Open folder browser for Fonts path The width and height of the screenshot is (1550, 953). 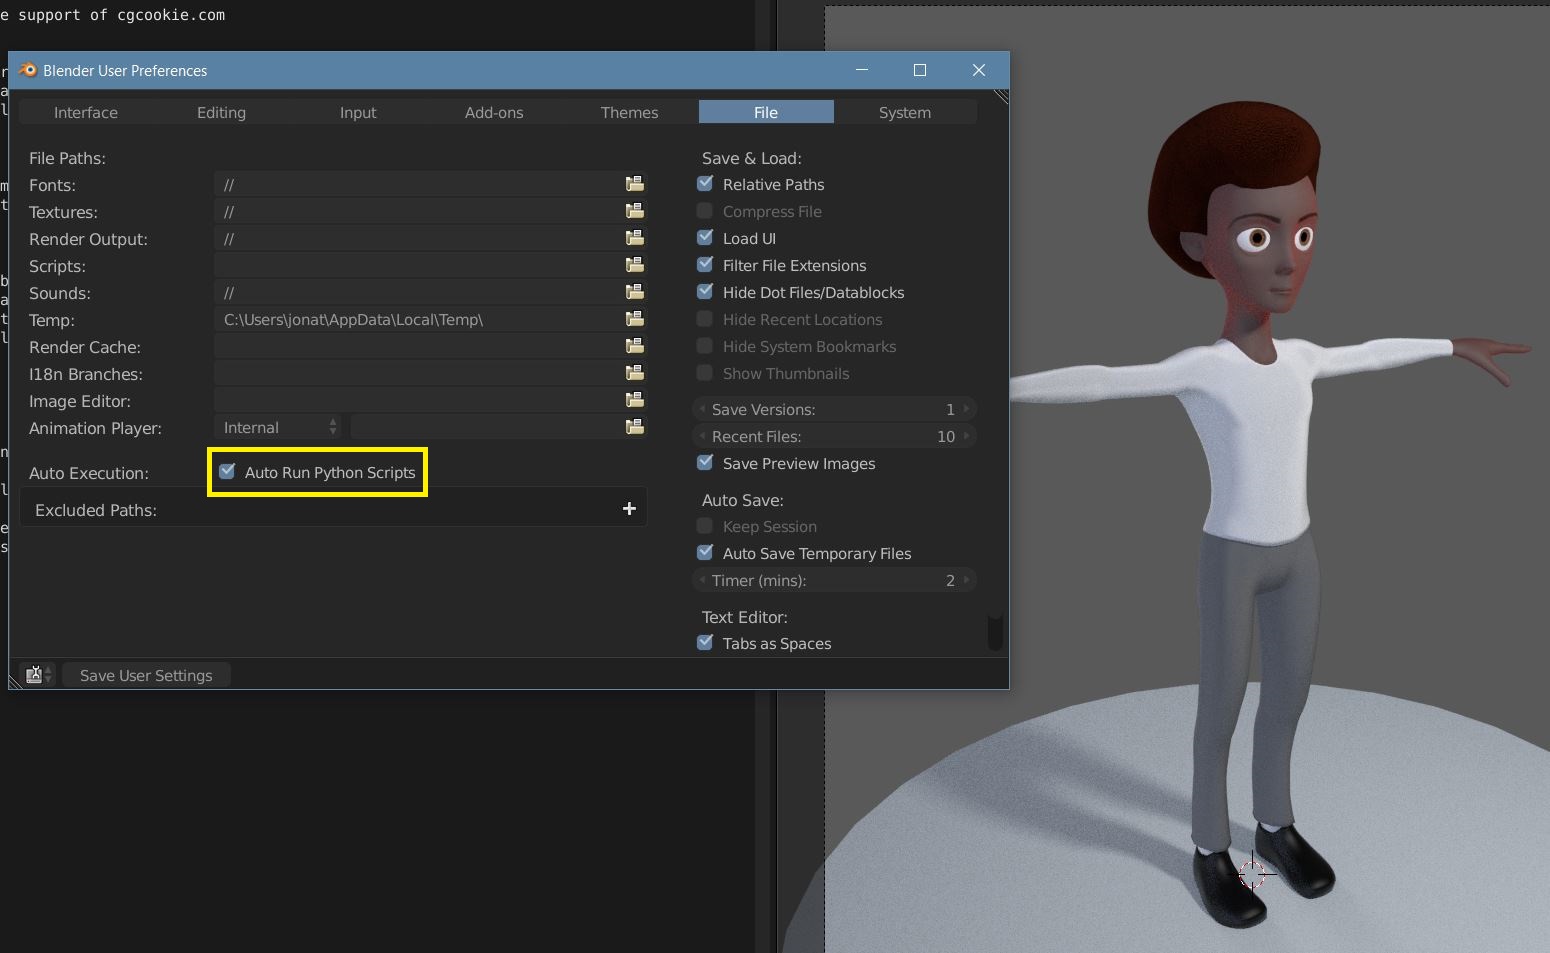coord(634,184)
